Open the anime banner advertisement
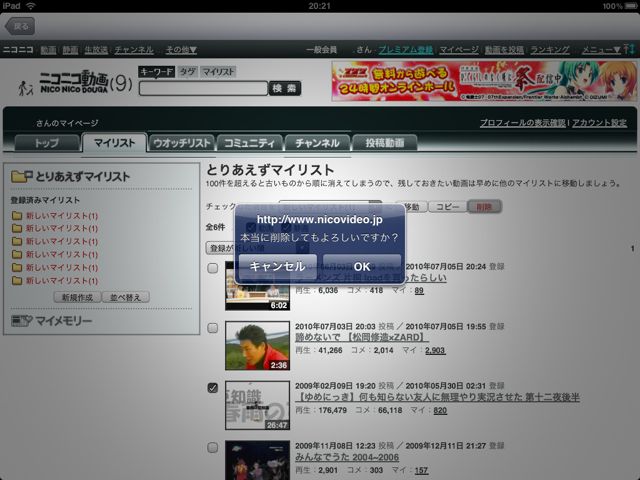 click(484, 81)
